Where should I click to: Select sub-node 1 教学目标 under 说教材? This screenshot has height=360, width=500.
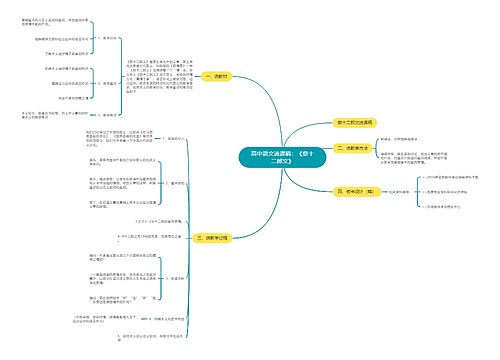pos(107,39)
